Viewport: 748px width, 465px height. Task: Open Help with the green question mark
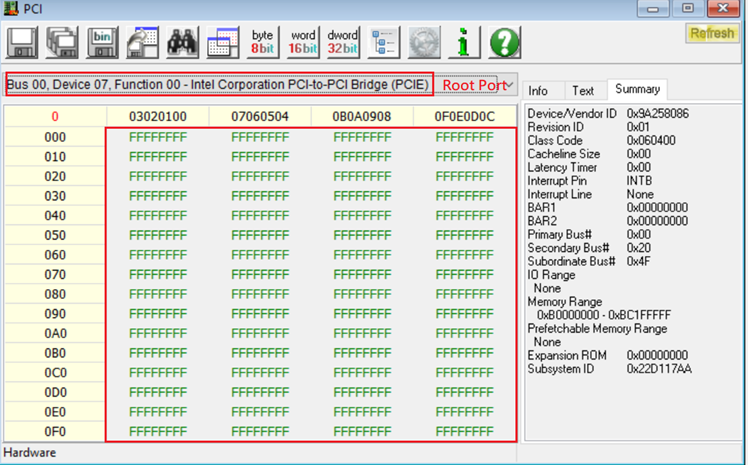(x=504, y=43)
